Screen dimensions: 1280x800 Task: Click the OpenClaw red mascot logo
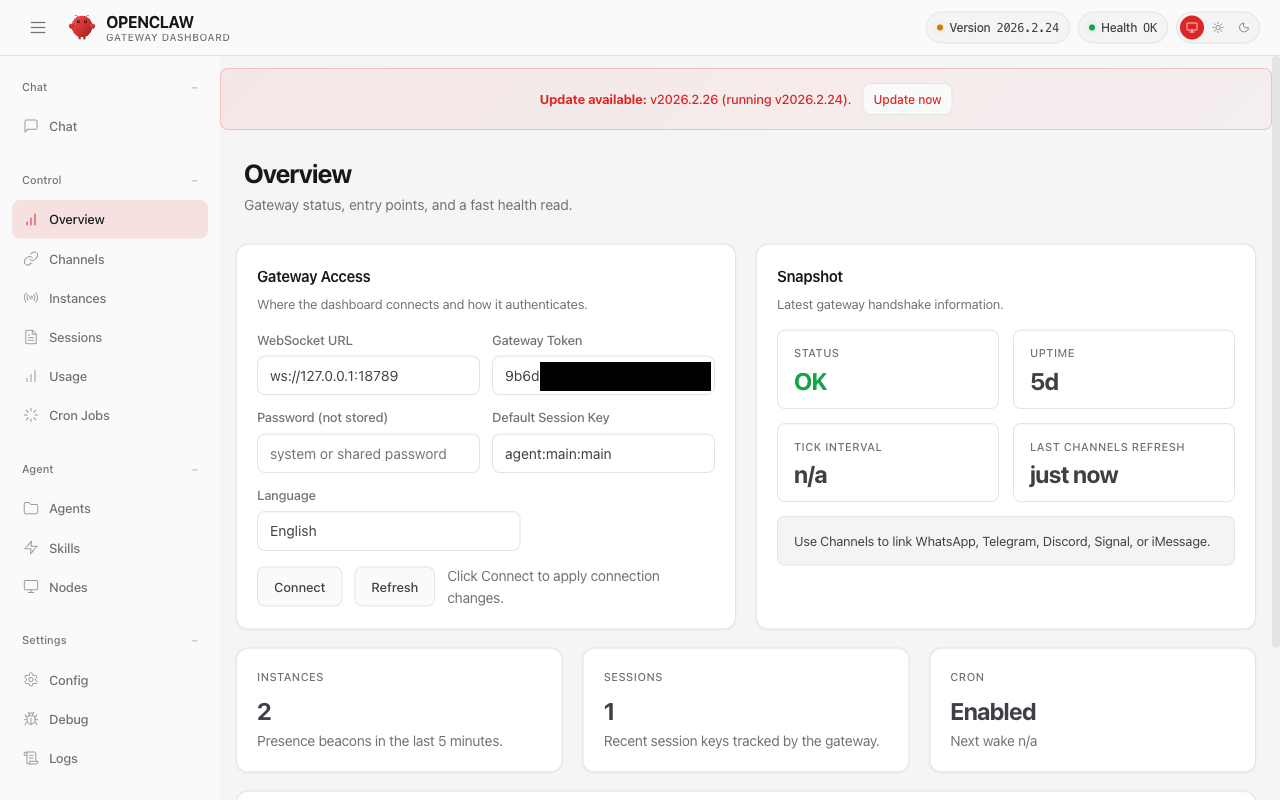(x=82, y=28)
